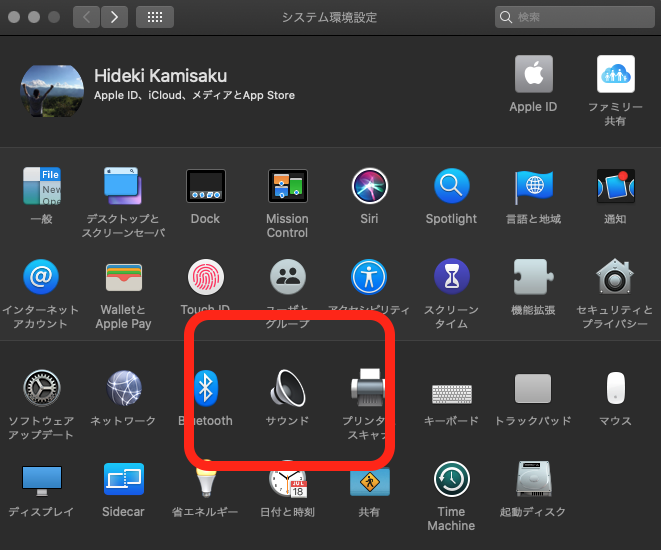Open Keyboard (キーボード) preferences
The height and width of the screenshot is (550, 661).
(x=451, y=394)
